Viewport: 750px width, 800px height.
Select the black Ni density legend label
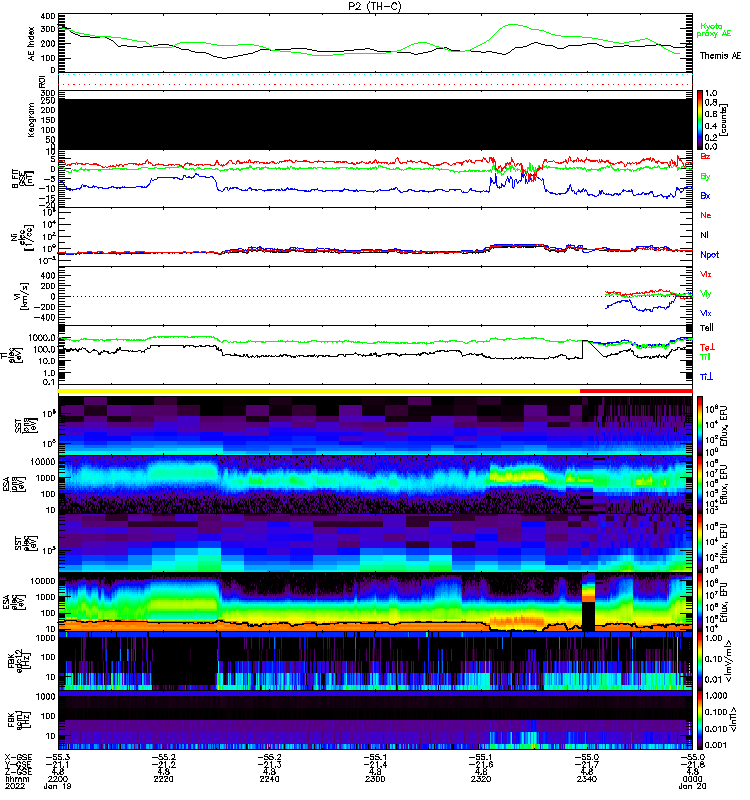704,235
